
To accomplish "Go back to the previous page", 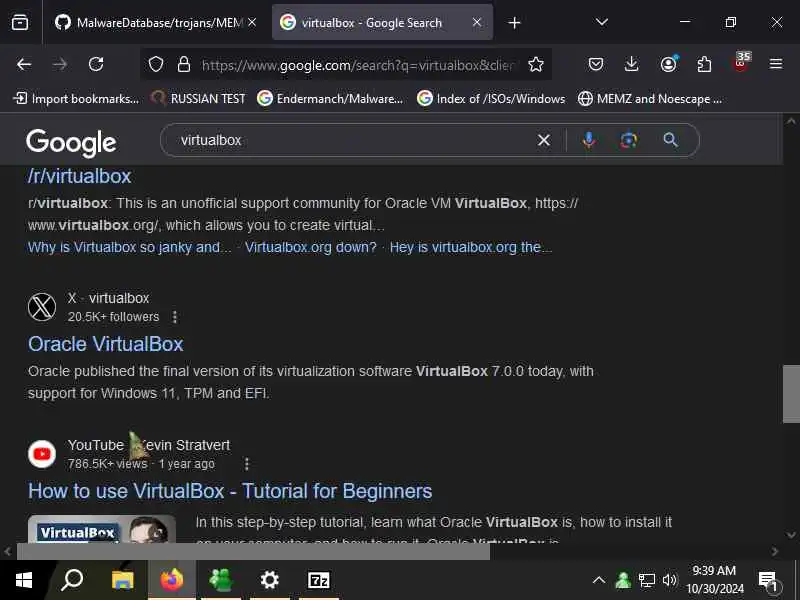I will [24, 64].
